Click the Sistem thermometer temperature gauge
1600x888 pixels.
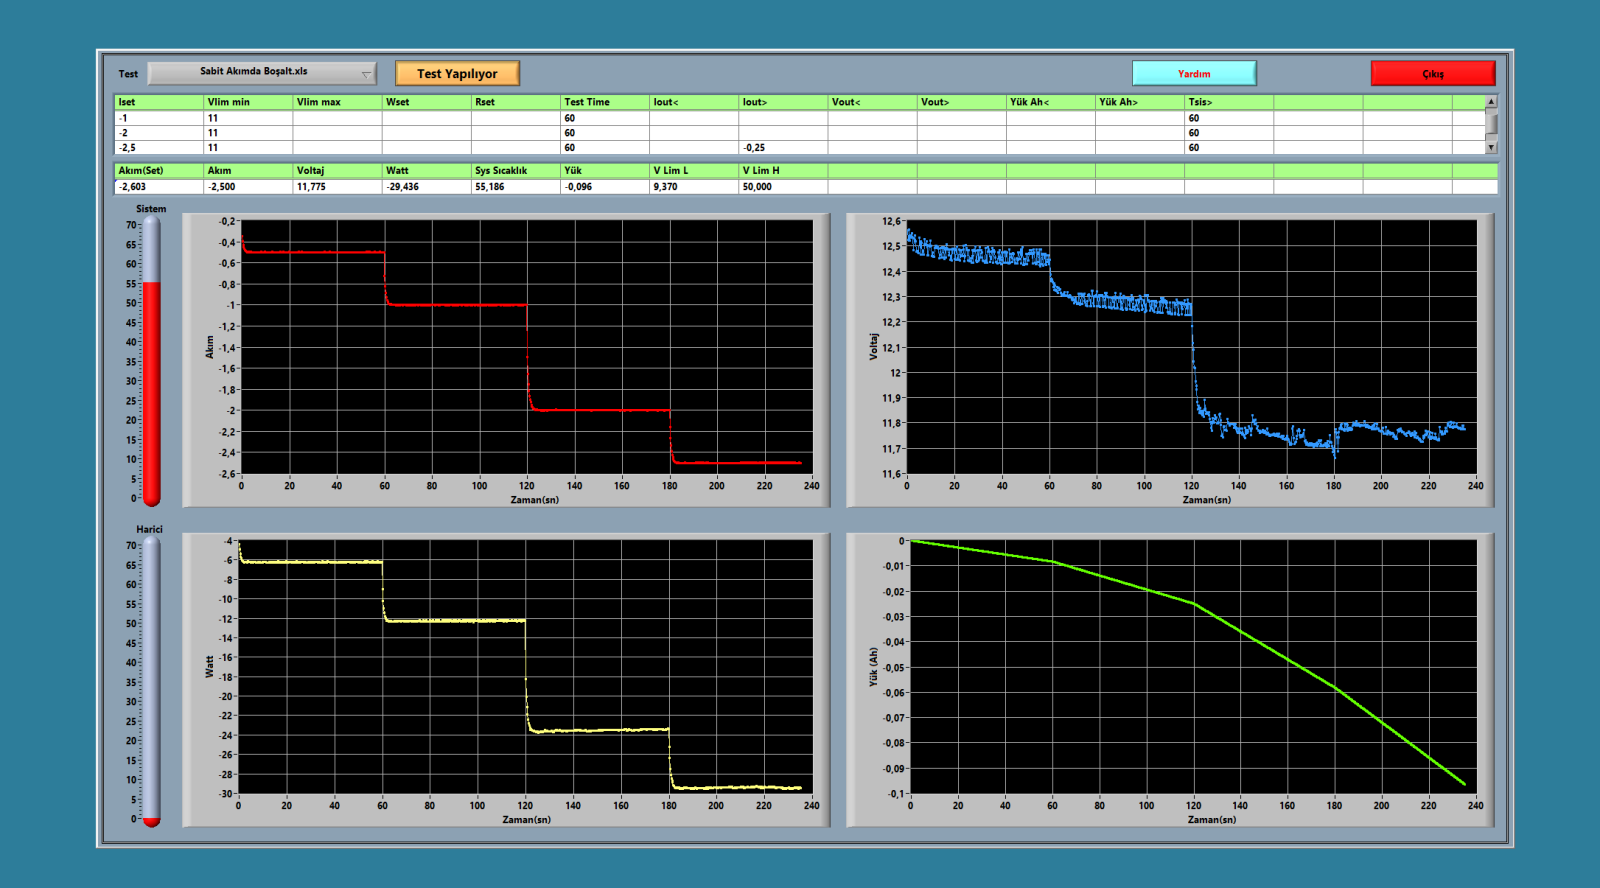coord(151,360)
